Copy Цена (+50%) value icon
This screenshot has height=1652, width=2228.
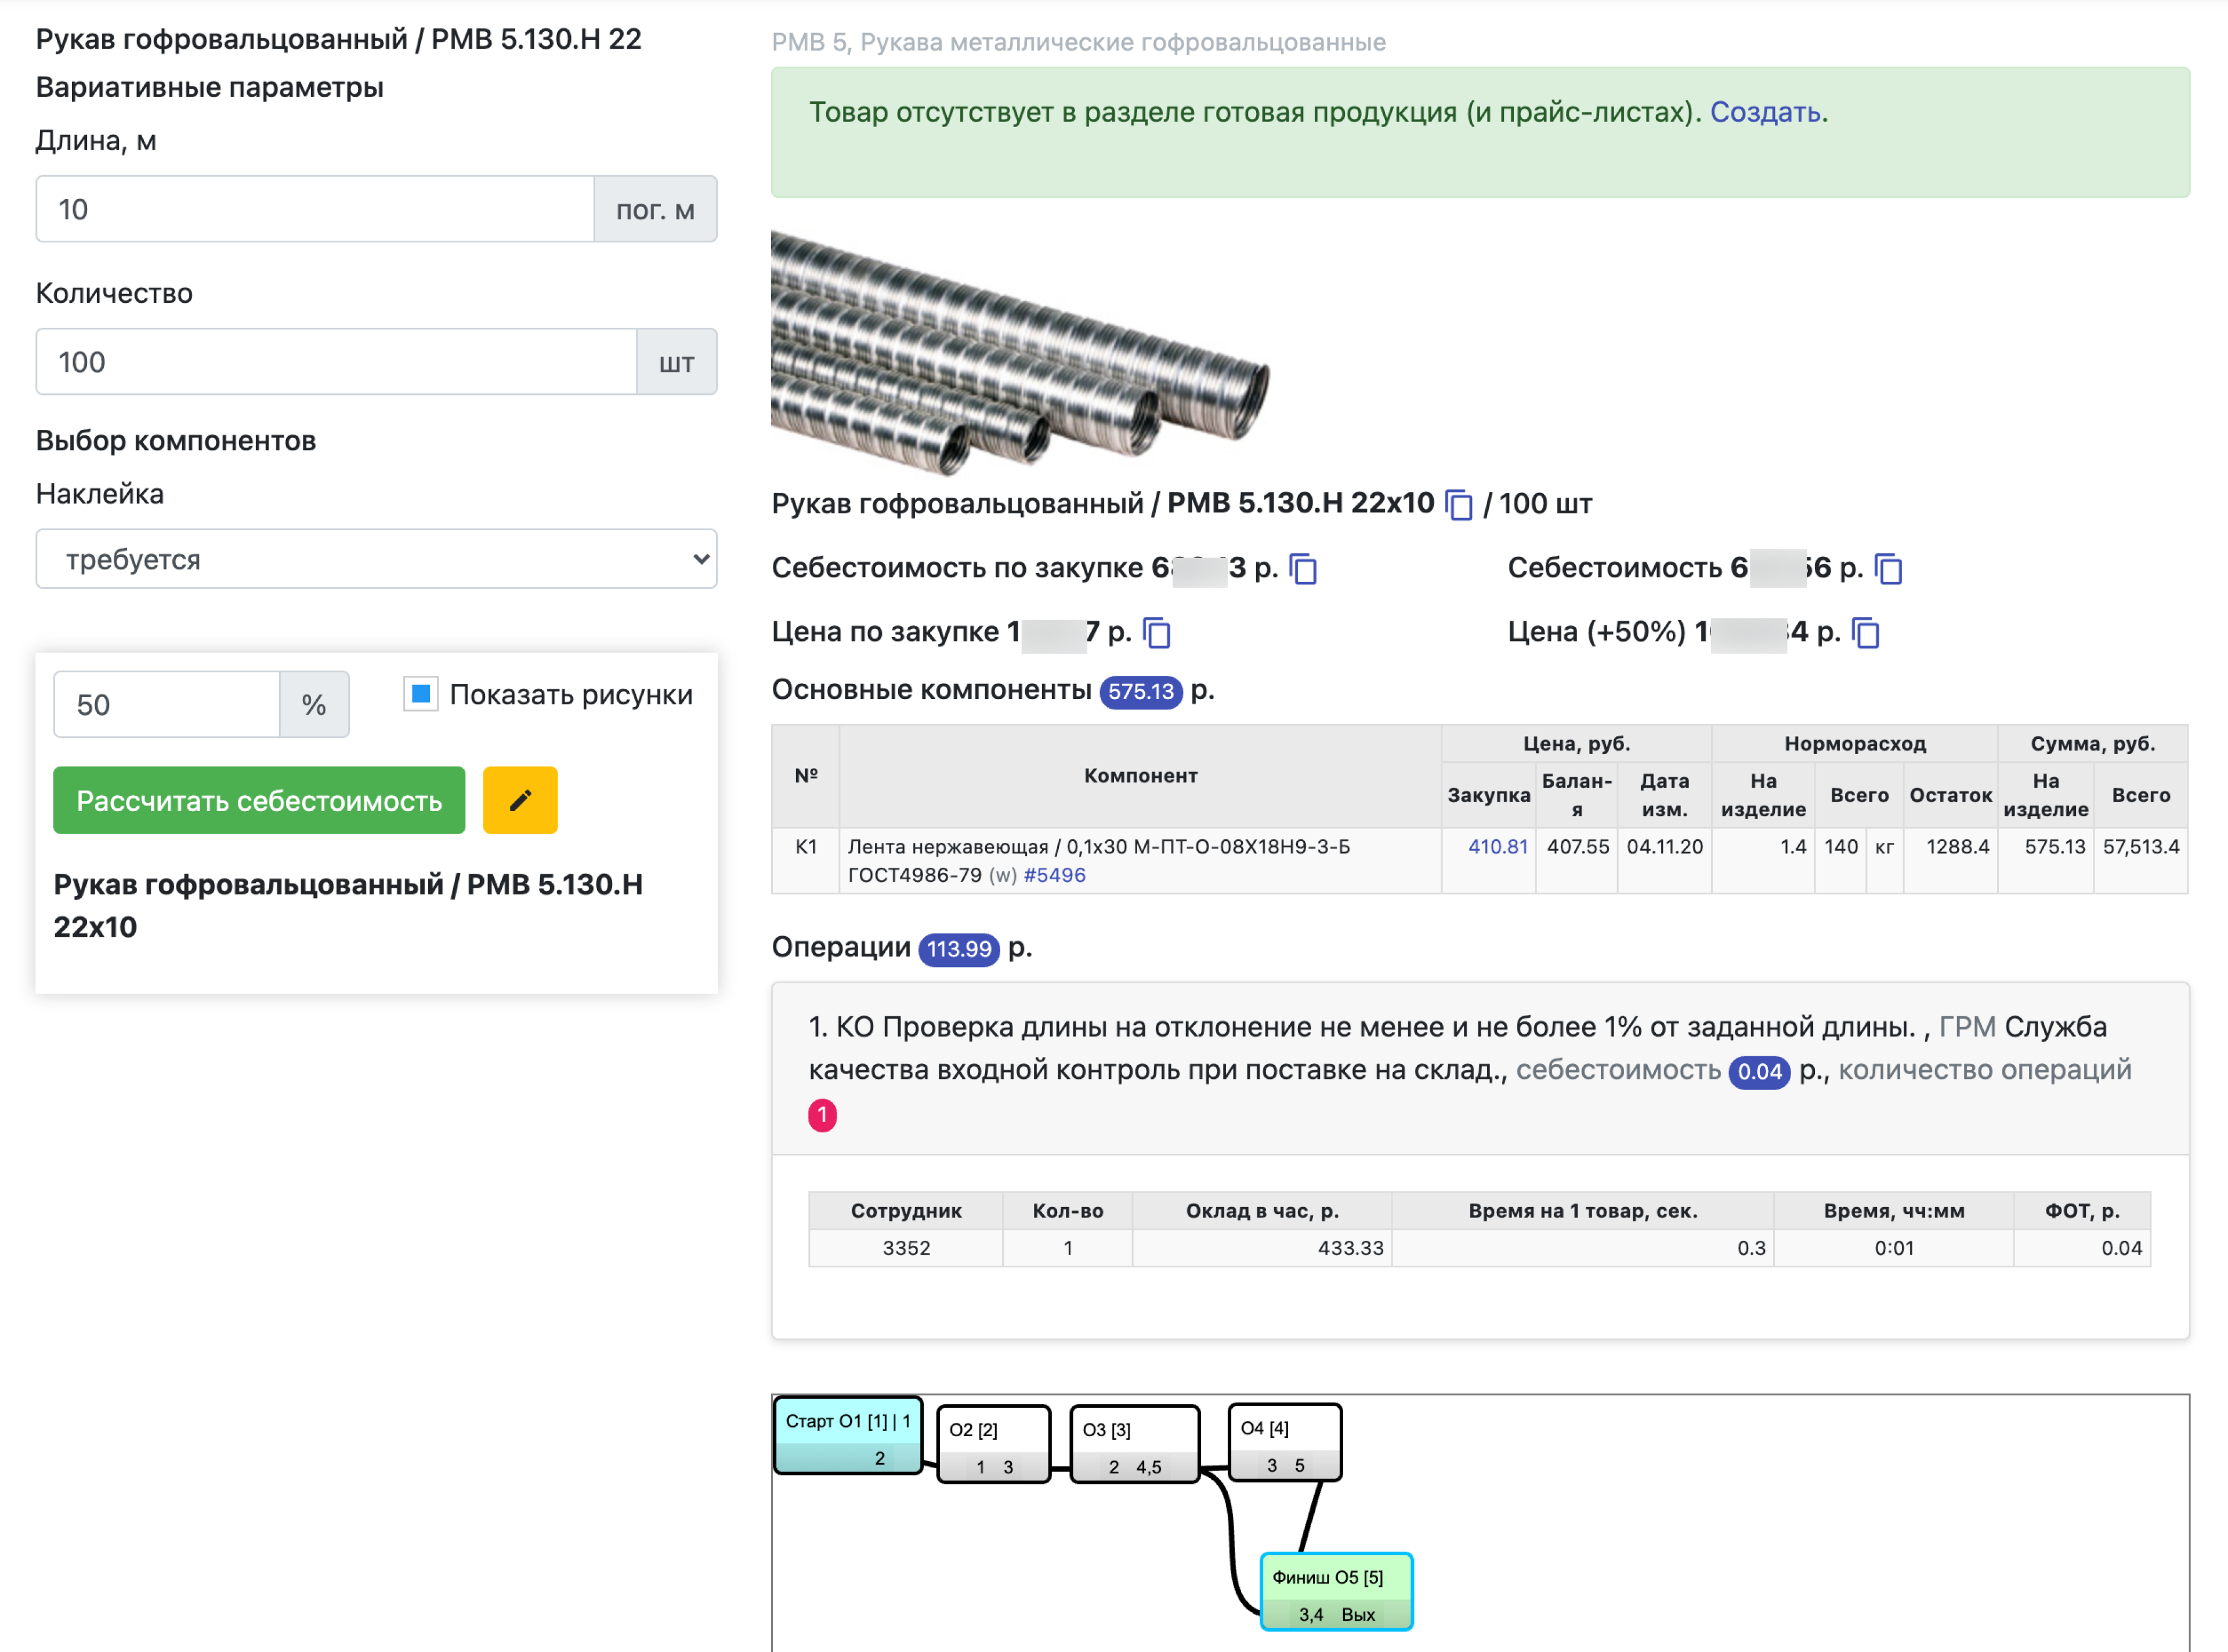[1866, 633]
